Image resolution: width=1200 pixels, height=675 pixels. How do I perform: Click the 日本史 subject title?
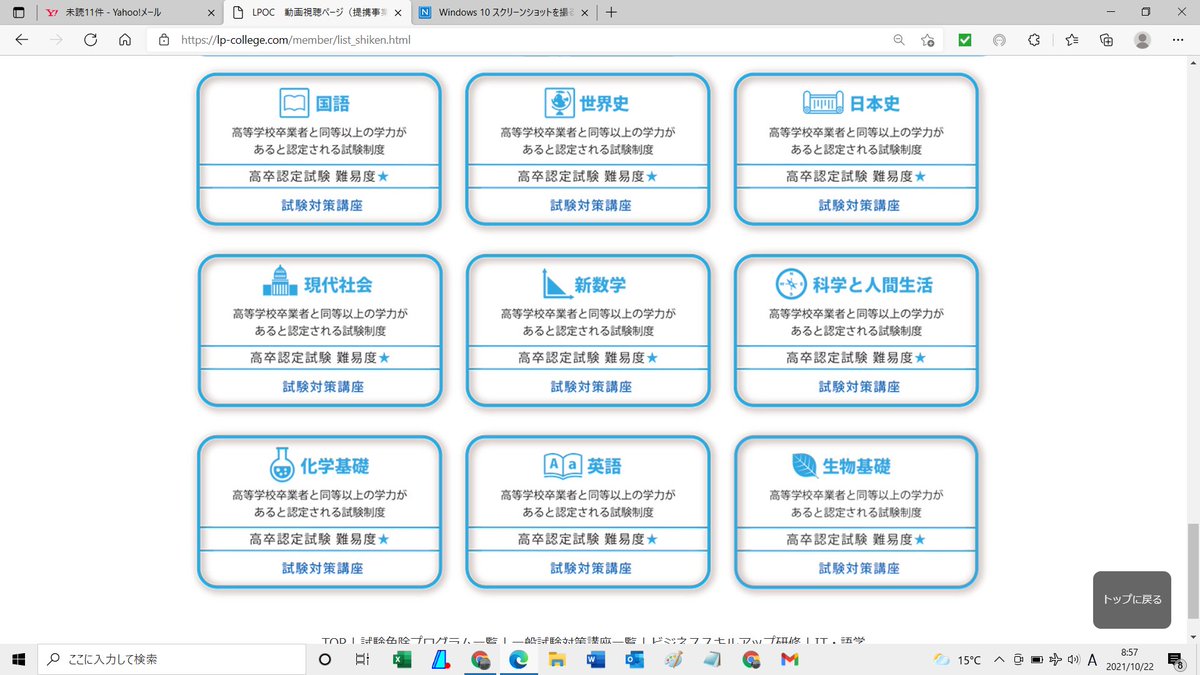pyautogui.click(x=875, y=104)
